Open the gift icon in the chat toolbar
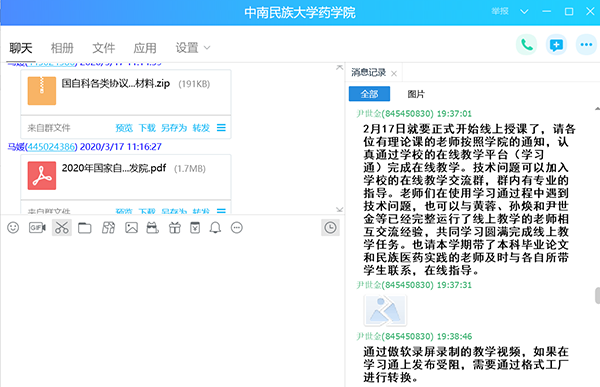This screenshot has height=387, width=600. tap(175, 228)
